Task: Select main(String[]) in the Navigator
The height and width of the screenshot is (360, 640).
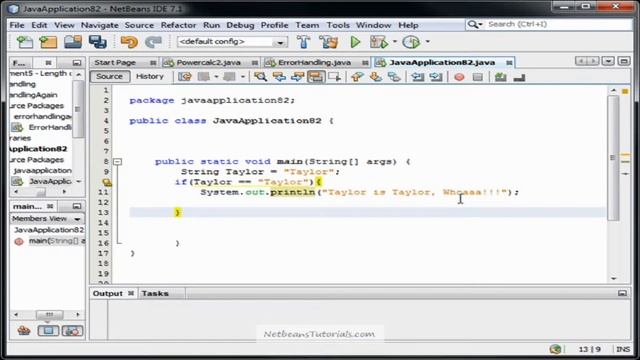Action: pyautogui.click(x=49, y=241)
